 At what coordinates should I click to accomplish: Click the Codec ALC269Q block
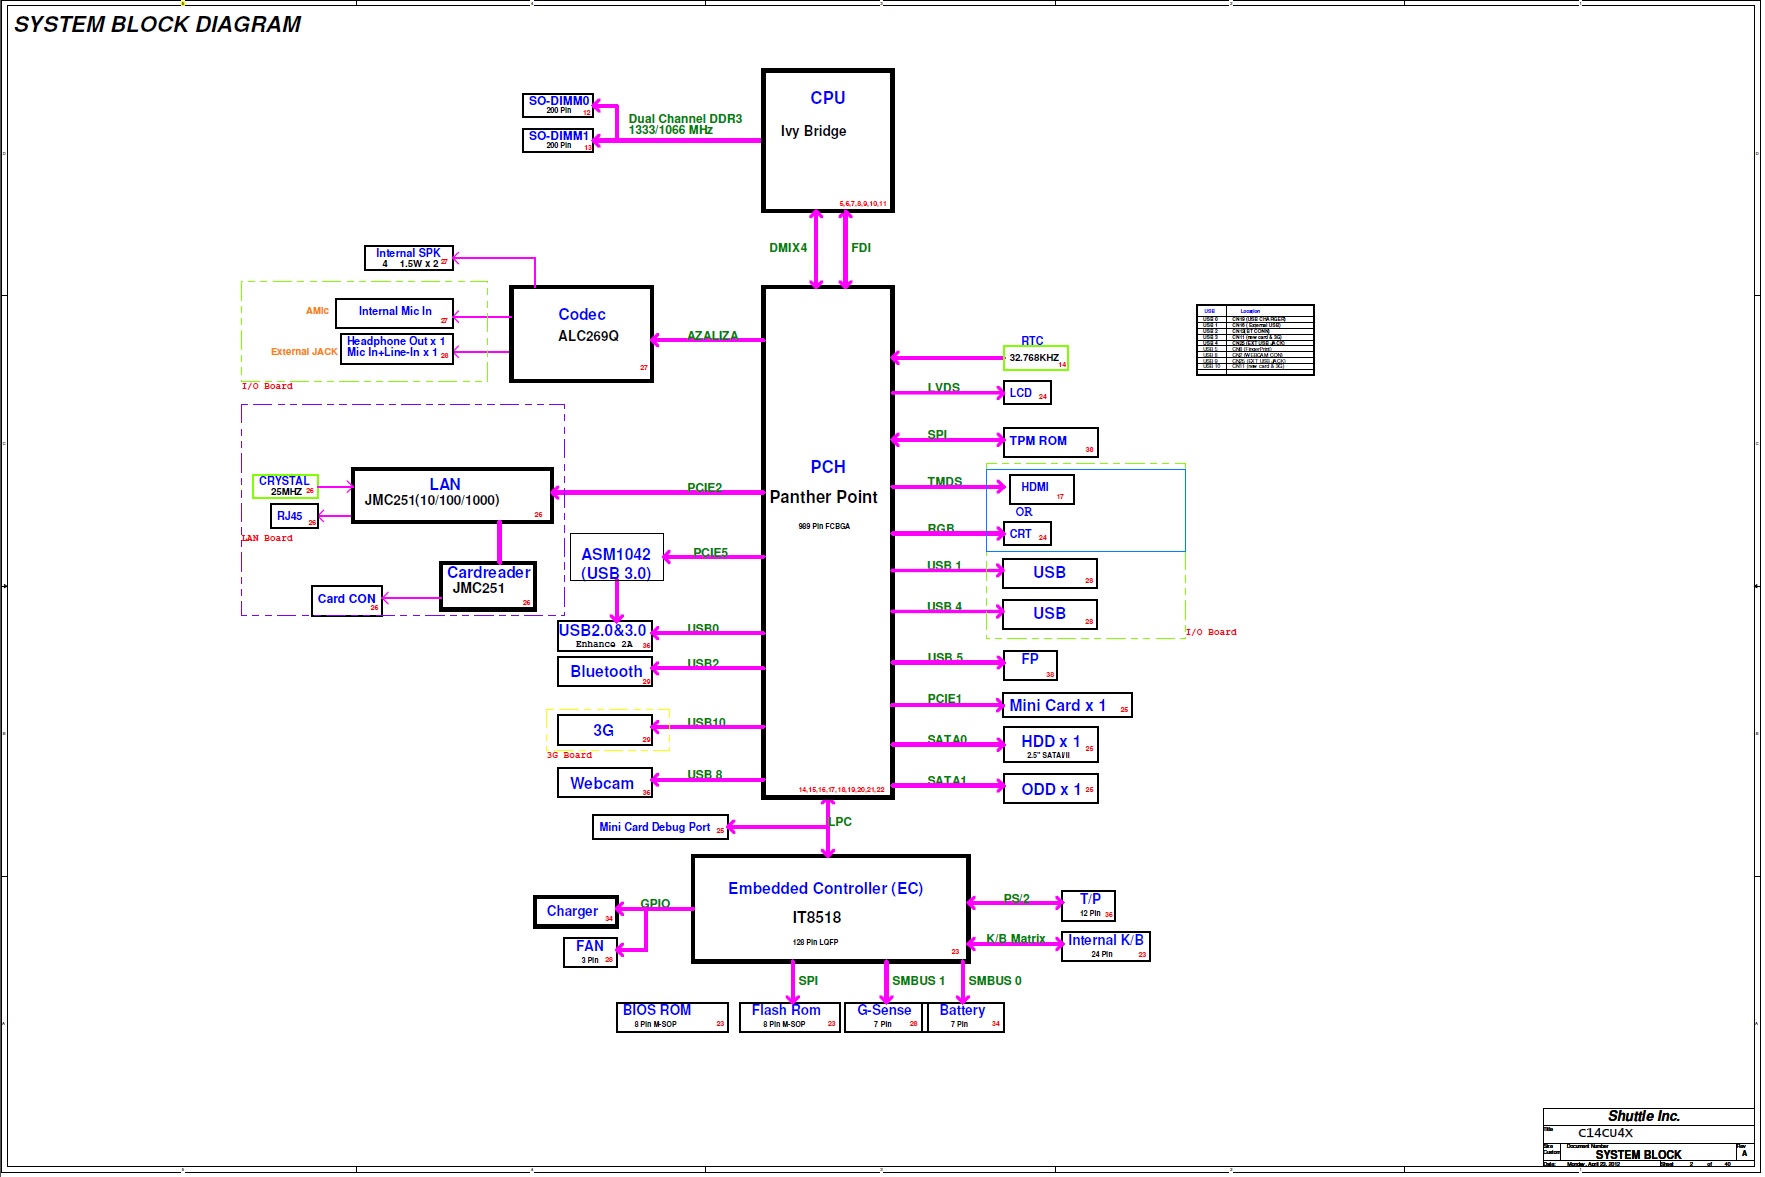point(581,334)
